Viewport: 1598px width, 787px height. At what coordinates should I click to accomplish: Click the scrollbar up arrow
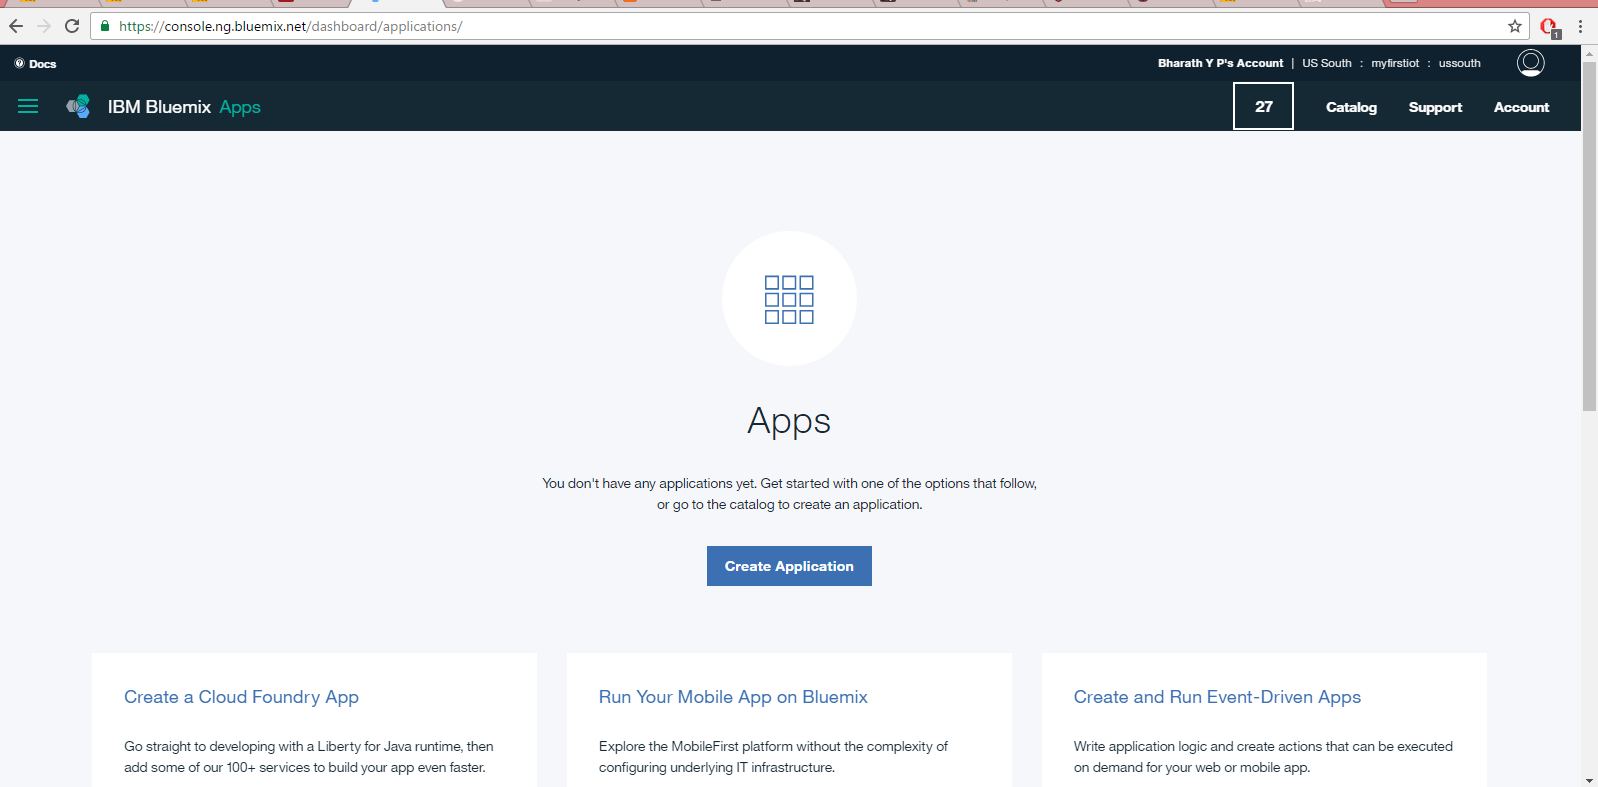[x=1589, y=53]
